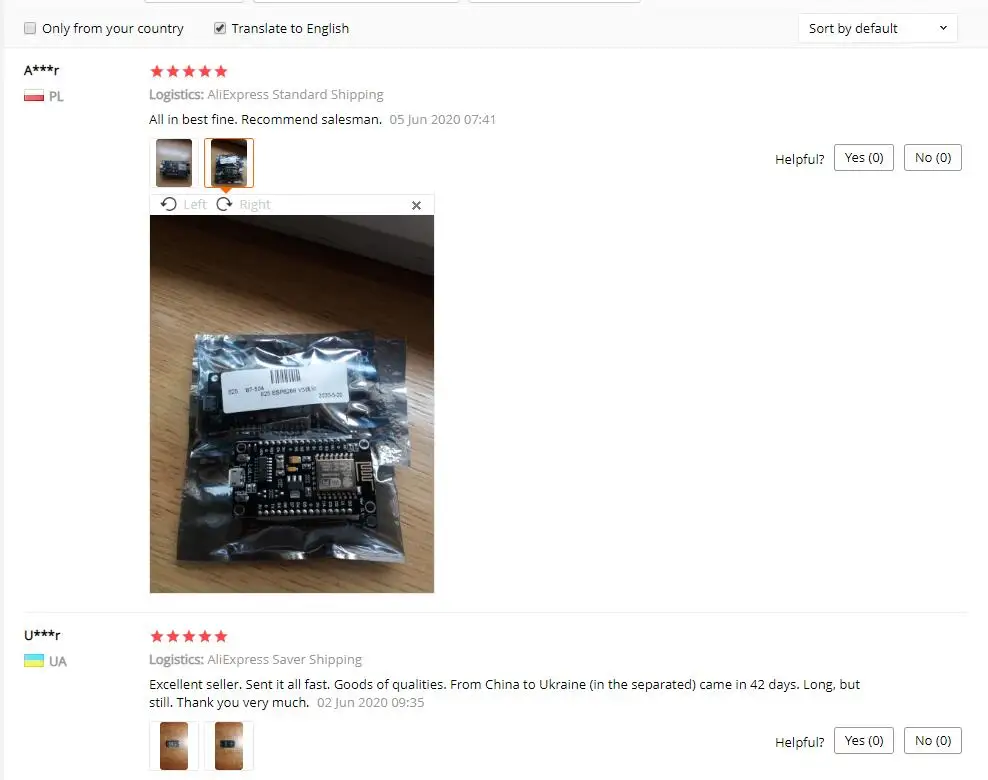The height and width of the screenshot is (780, 988).
Task: Vote Yes (0) on U***r's review
Action: coord(864,740)
